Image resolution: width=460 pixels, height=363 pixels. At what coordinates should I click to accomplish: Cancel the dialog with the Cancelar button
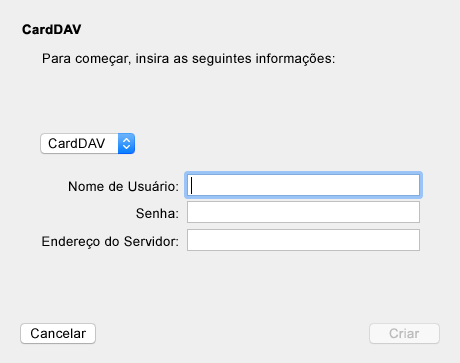coord(58,333)
